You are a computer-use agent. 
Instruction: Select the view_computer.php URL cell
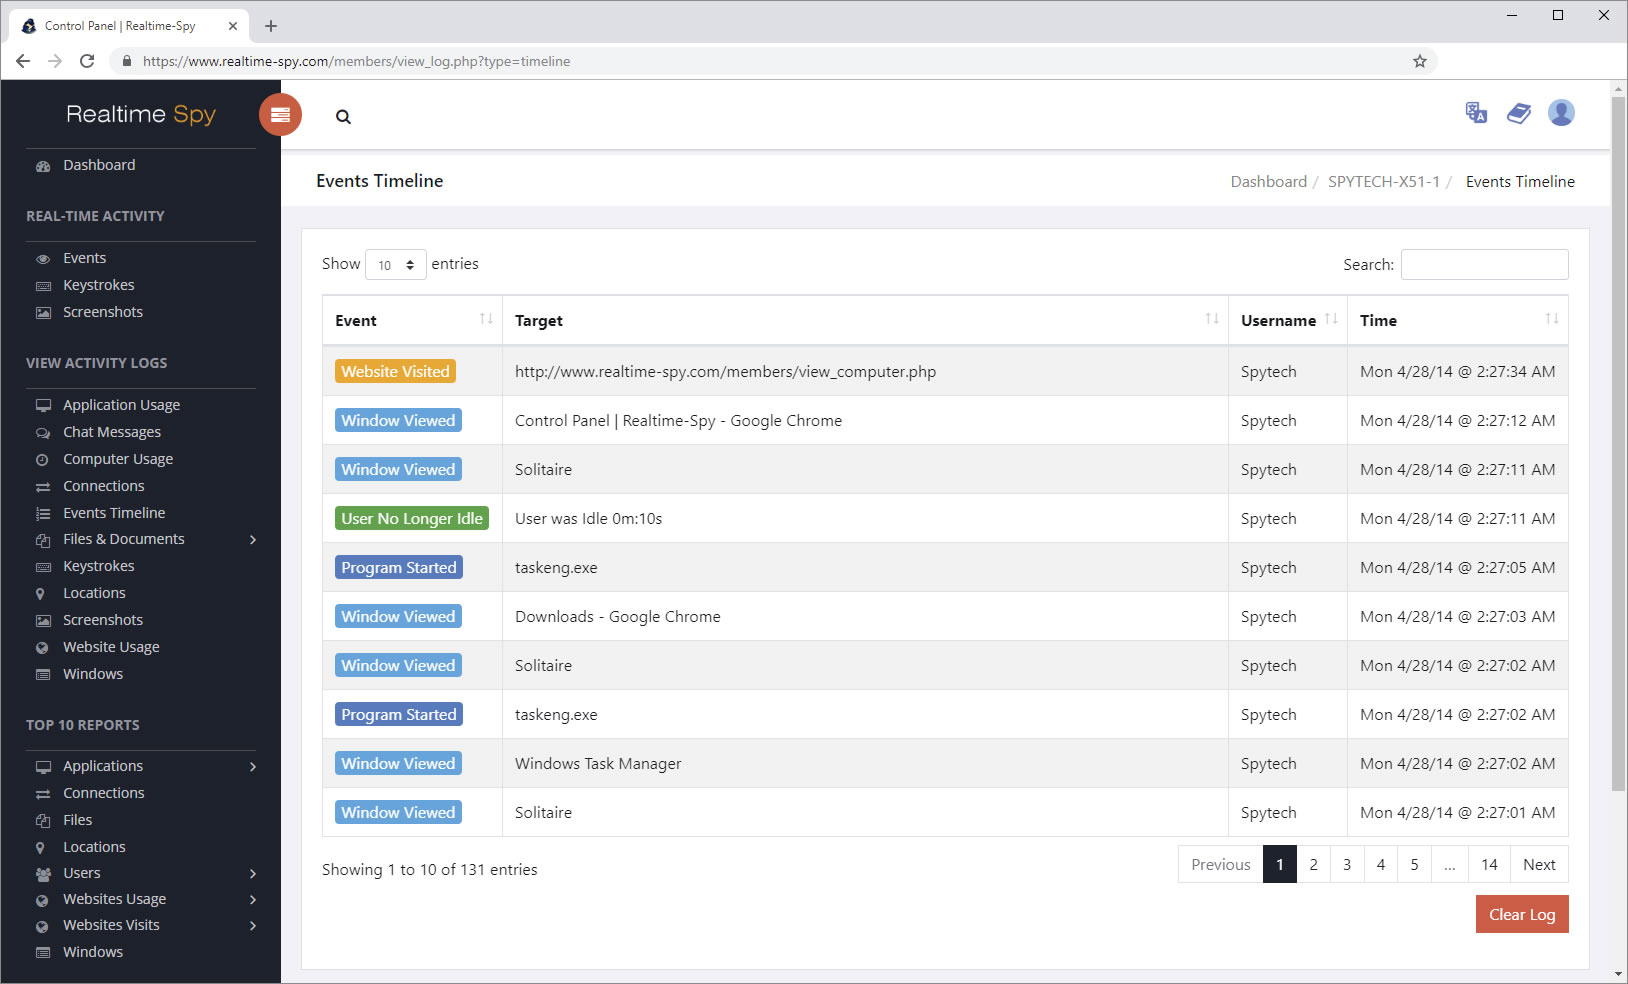click(865, 372)
